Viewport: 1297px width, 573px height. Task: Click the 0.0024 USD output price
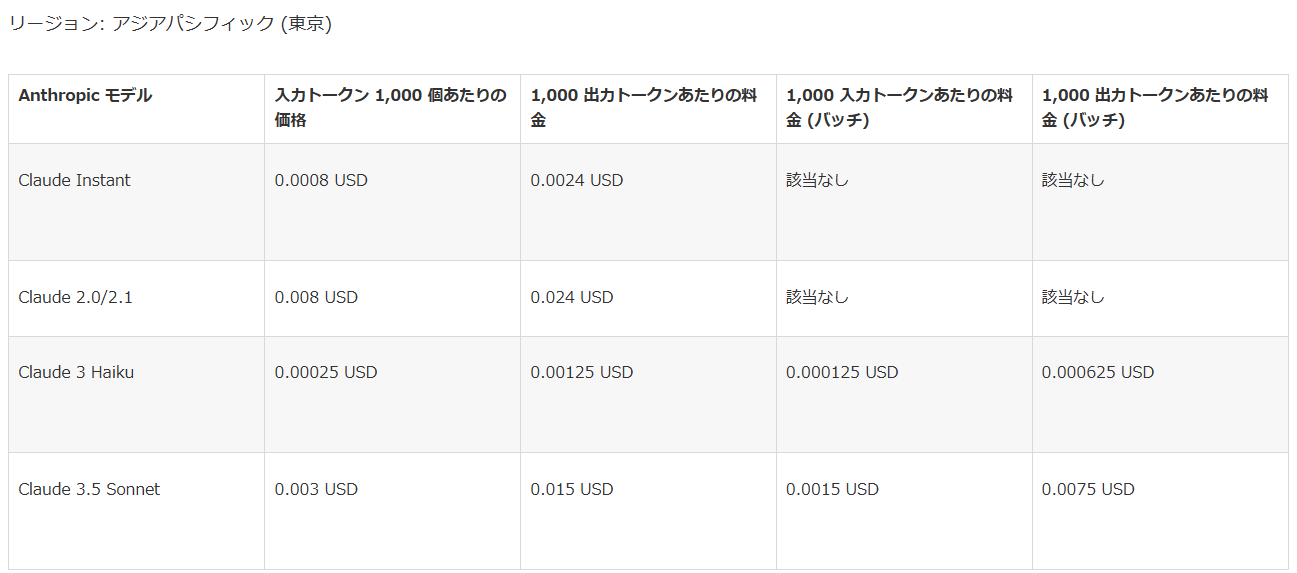click(x=577, y=180)
